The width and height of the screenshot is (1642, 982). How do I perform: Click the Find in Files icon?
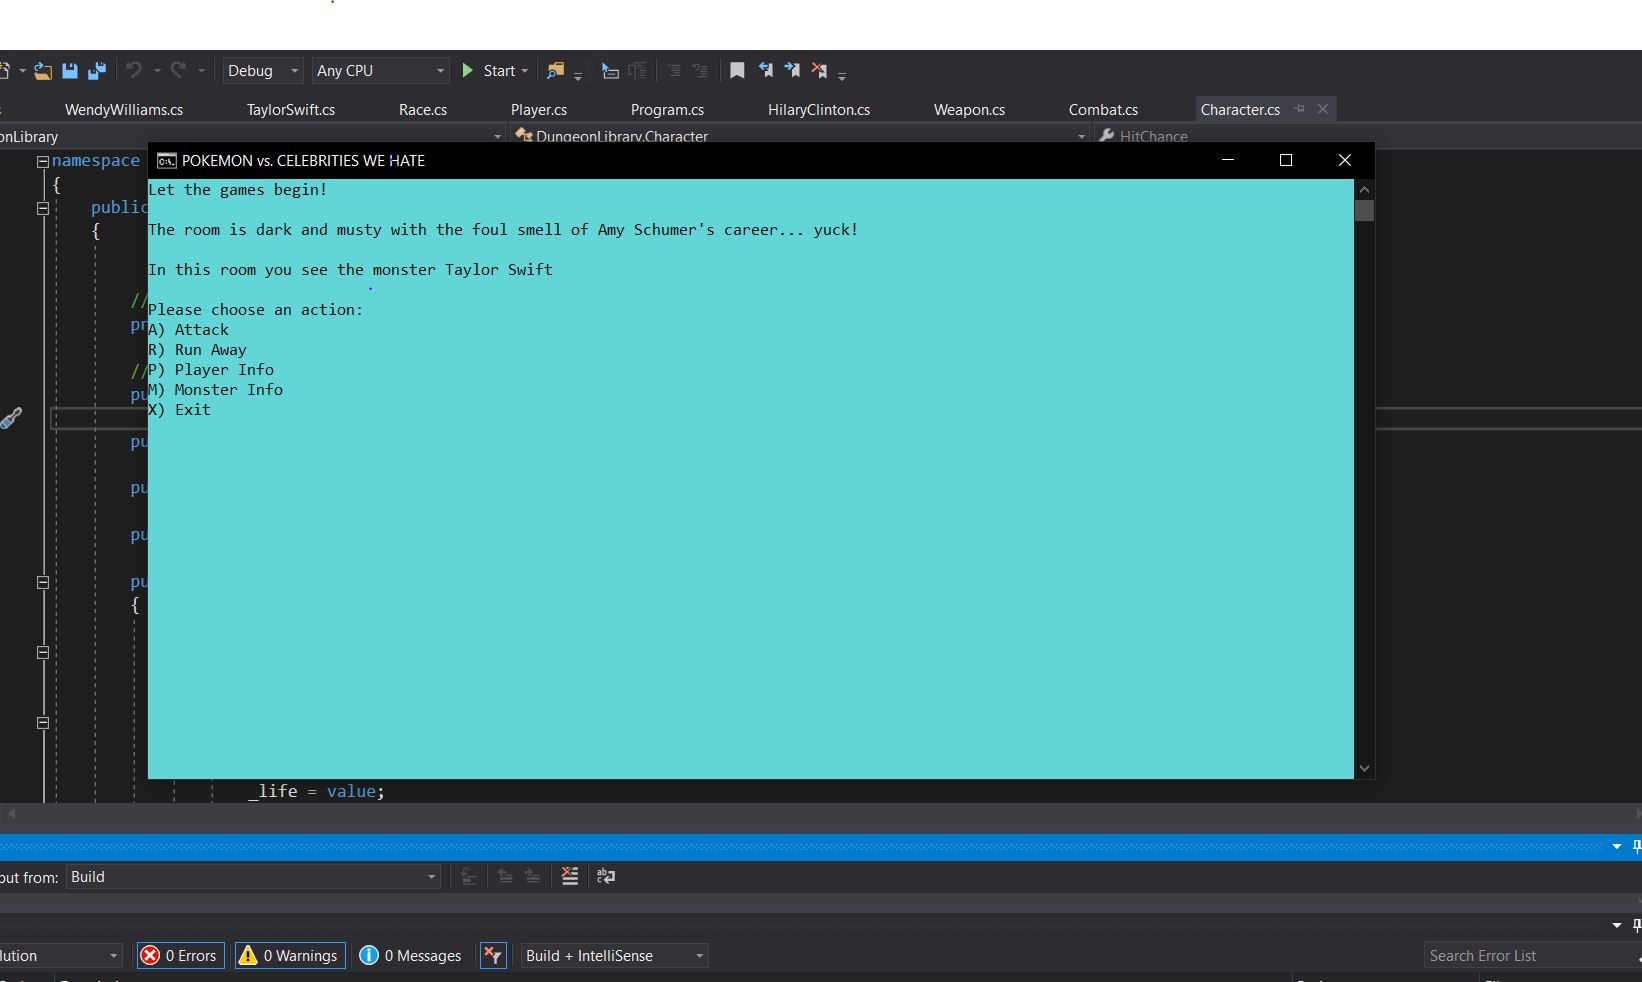[555, 71]
